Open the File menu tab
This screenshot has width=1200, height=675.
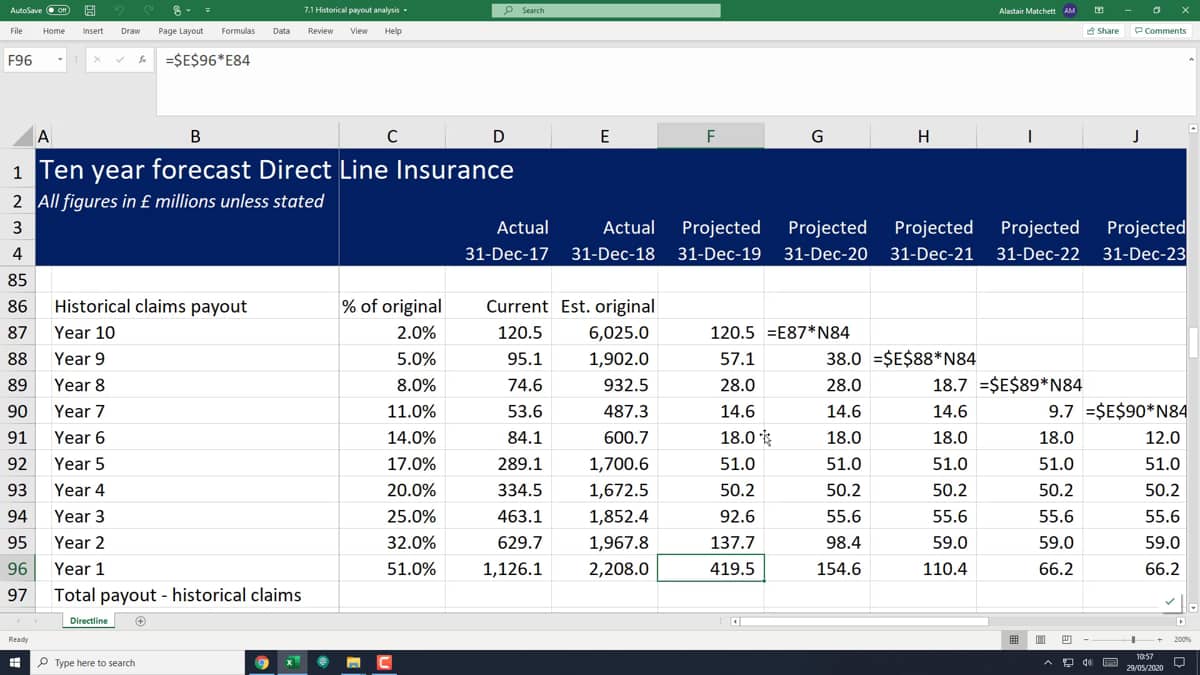click(x=17, y=31)
